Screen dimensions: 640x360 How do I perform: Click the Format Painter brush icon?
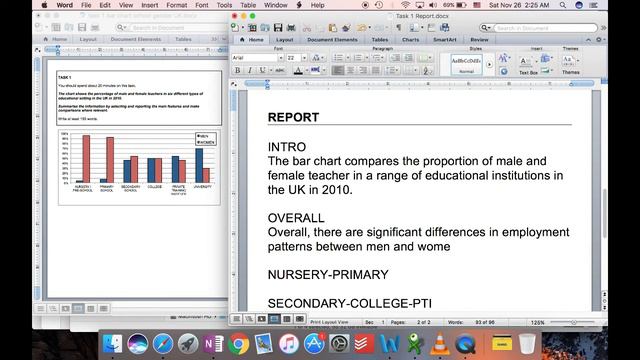point(347,28)
